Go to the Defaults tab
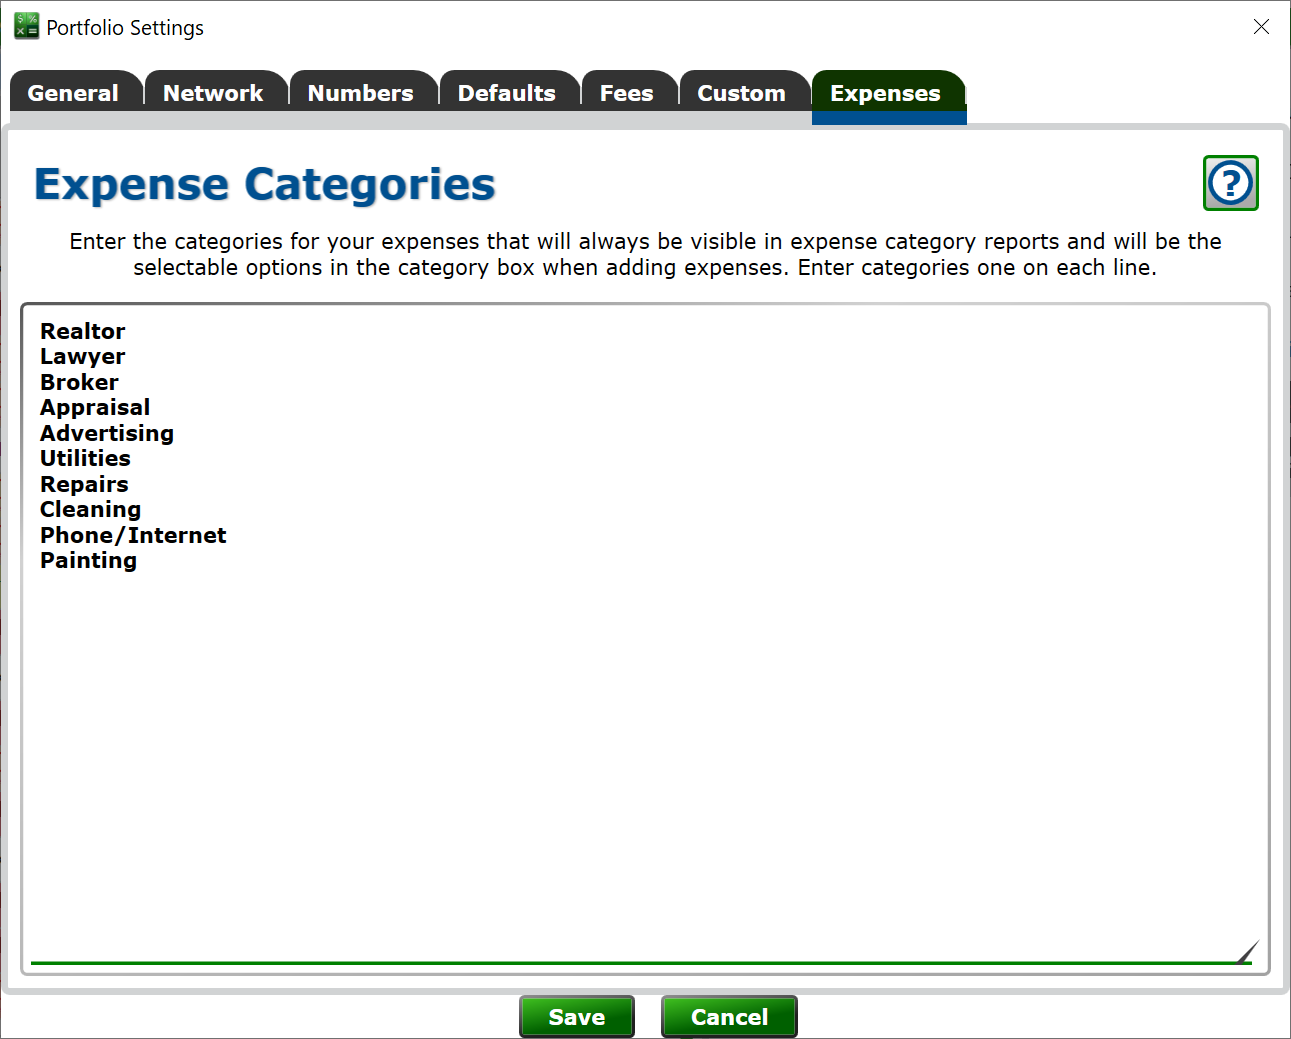1291x1039 pixels. 509,92
